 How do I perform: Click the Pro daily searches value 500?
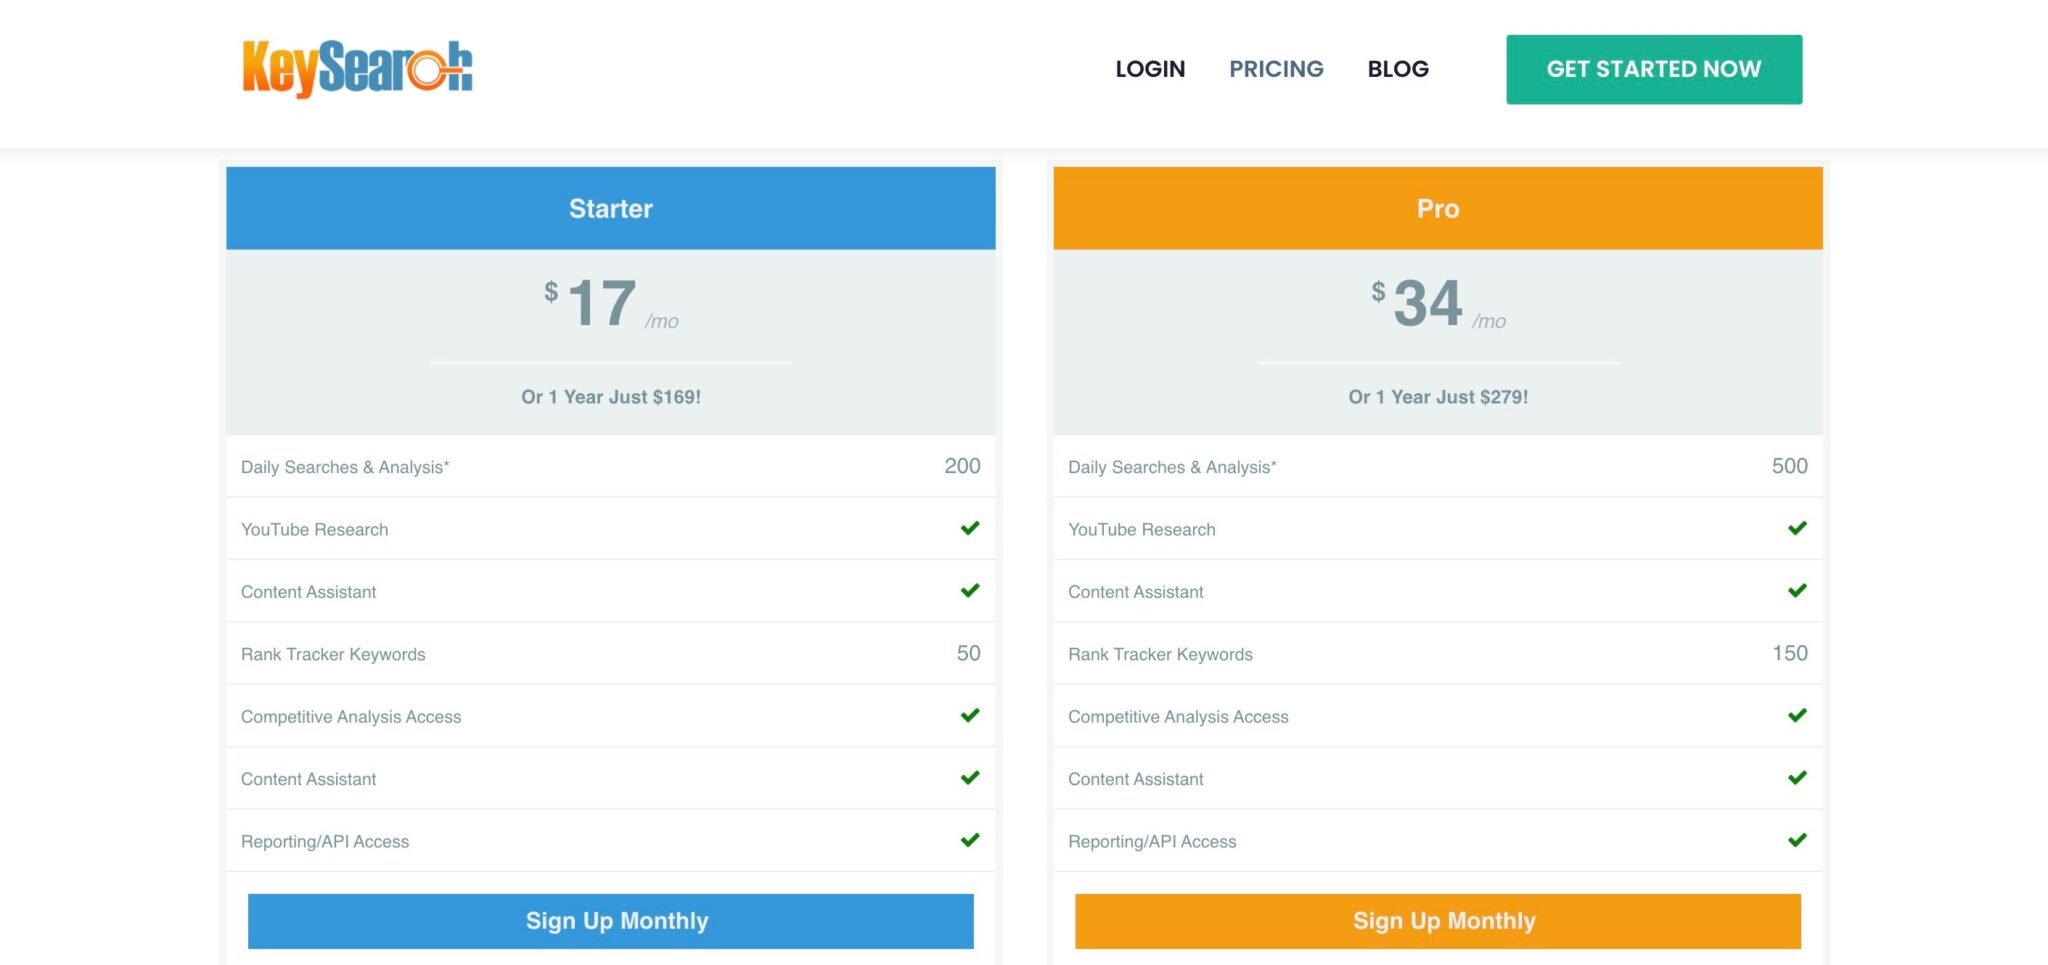(1789, 466)
